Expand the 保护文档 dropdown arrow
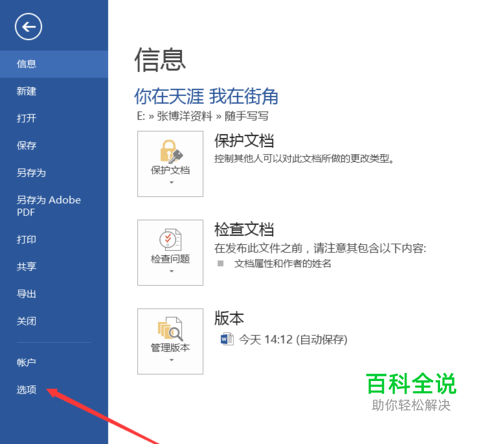The width and height of the screenshot is (500, 444). click(x=171, y=183)
